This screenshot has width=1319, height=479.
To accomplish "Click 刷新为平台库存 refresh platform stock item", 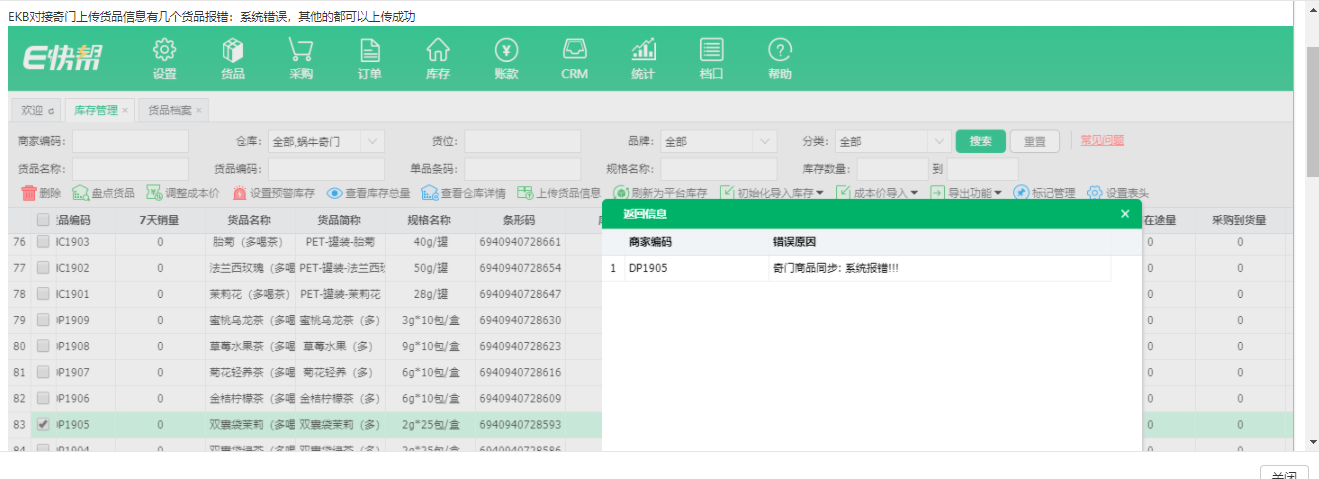I will [660, 193].
